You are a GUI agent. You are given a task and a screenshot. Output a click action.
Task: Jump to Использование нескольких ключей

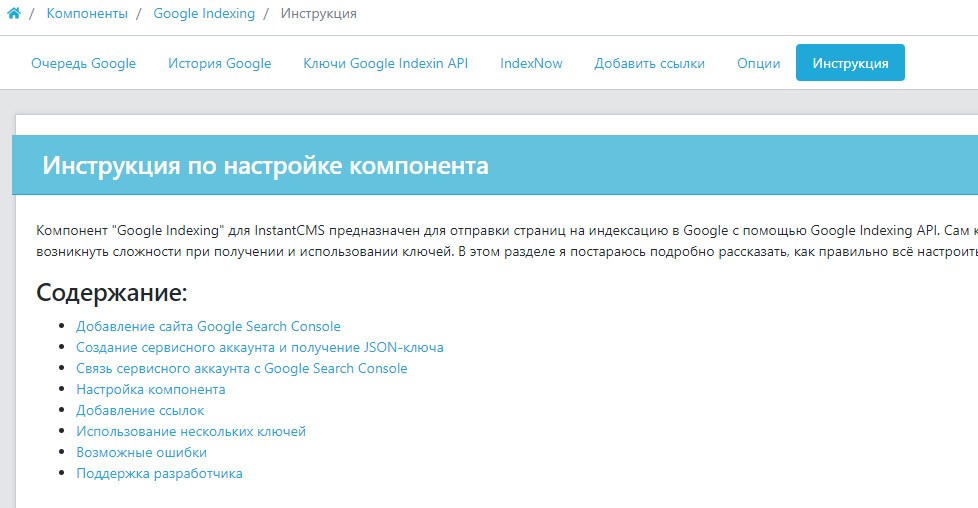point(191,431)
